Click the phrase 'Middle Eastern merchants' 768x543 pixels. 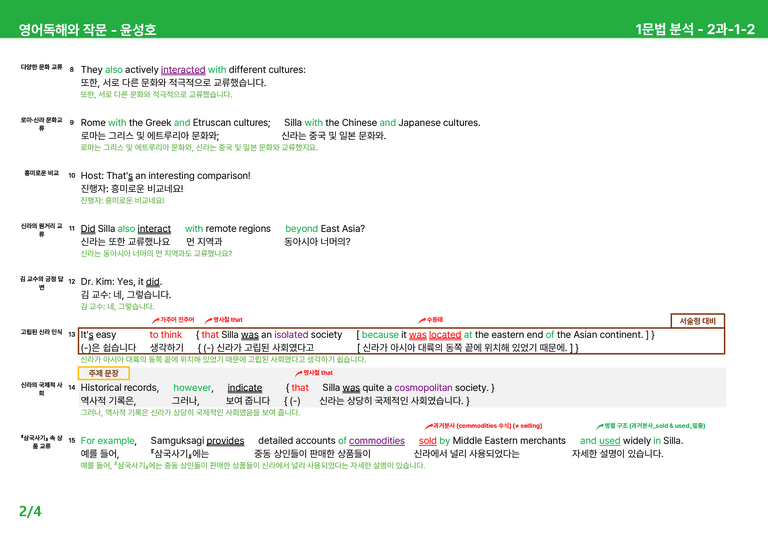coord(509,441)
